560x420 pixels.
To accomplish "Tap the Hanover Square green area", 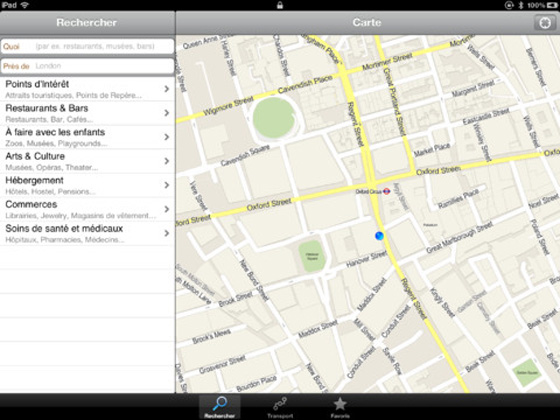I will pos(312,256).
